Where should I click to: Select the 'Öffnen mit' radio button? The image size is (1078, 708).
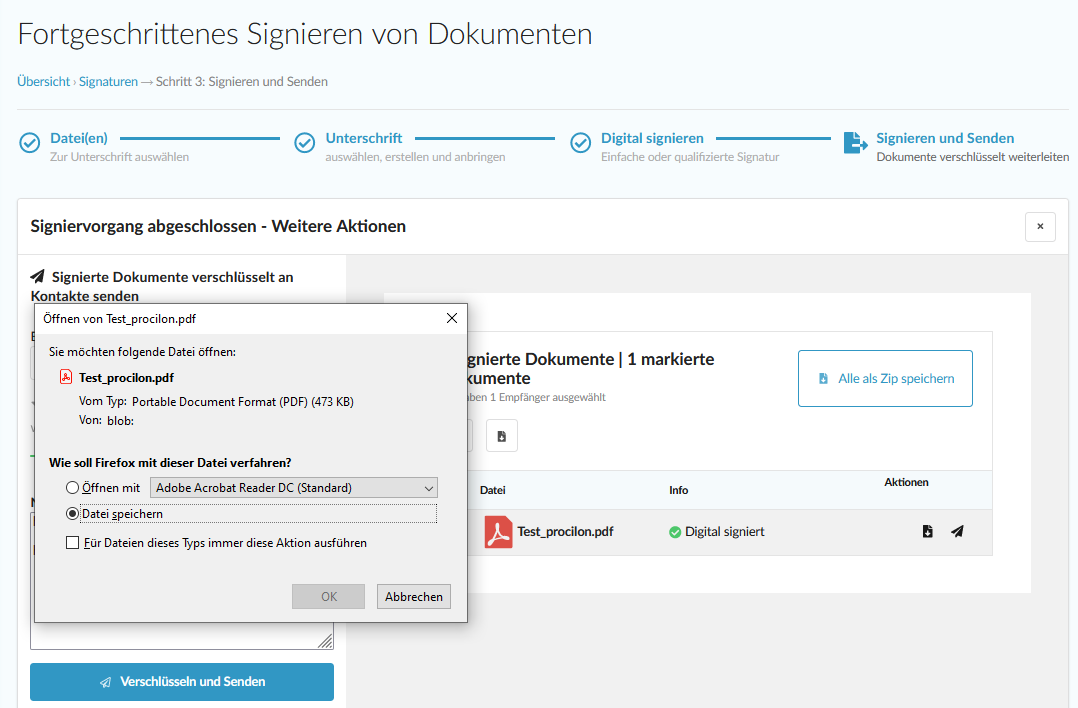click(x=72, y=488)
